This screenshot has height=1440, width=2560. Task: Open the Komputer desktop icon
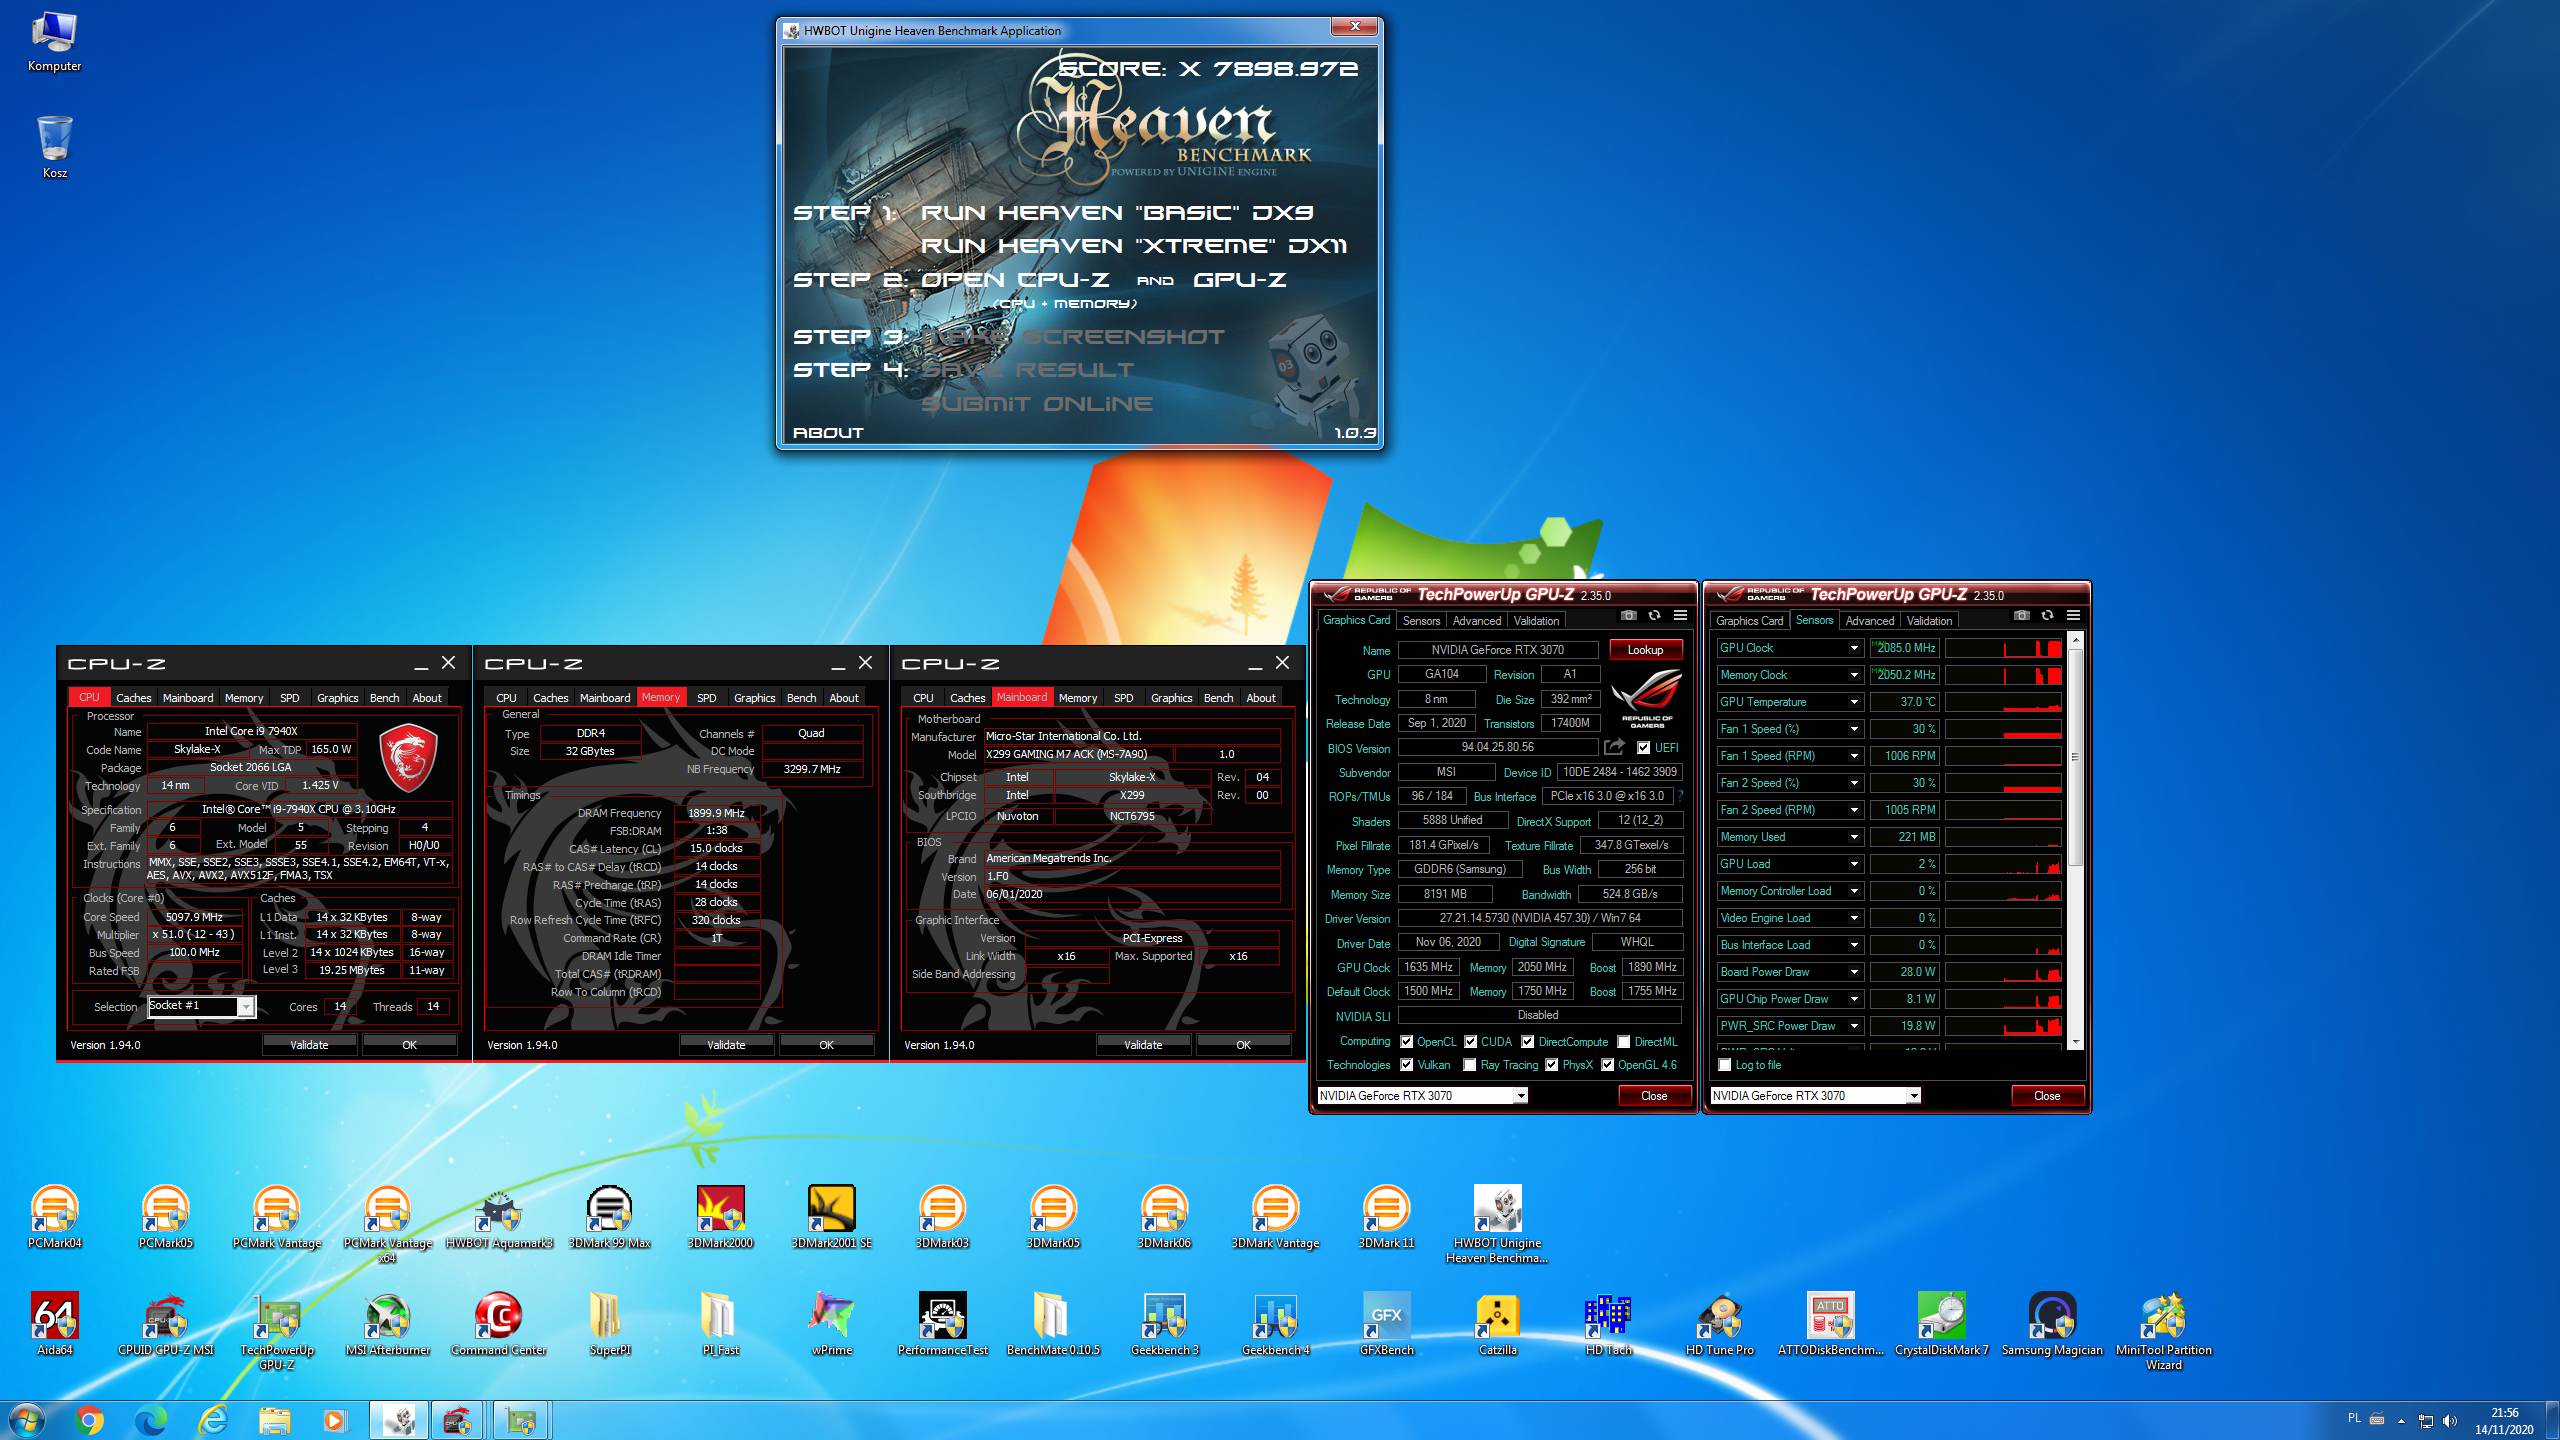(55, 42)
